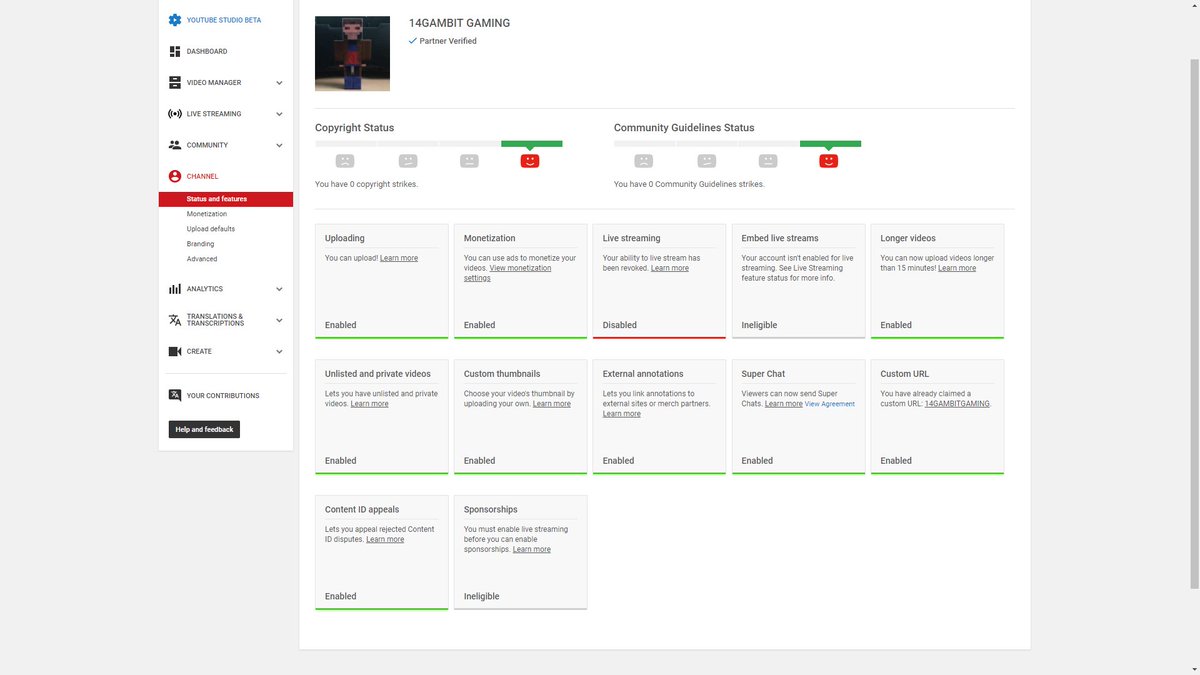
Task: Click the YouTube Studio Beta gear icon
Action: (175, 20)
